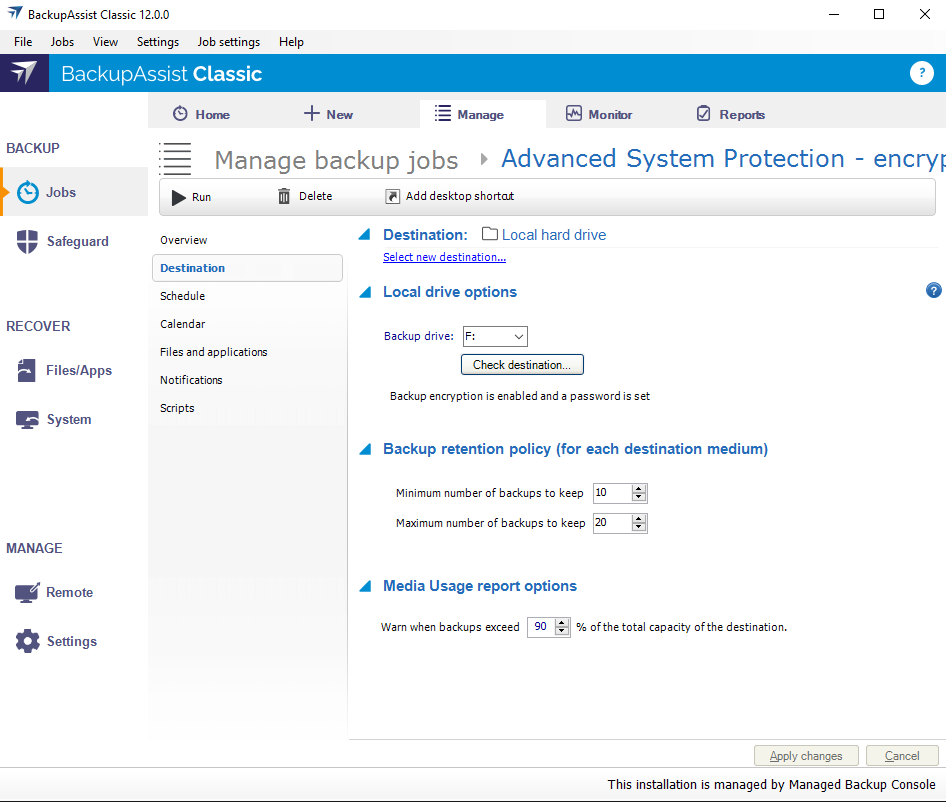This screenshot has width=946, height=802.
Task: Increase minimum number of backups to keep
Action: tap(639, 489)
